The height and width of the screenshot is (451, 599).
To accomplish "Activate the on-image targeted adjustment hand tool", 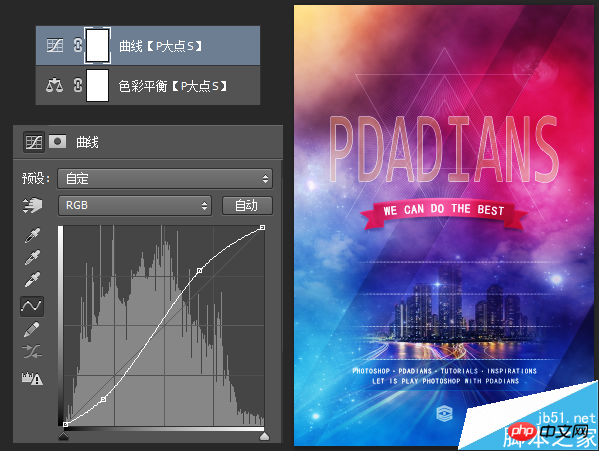I will pyautogui.click(x=32, y=205).
